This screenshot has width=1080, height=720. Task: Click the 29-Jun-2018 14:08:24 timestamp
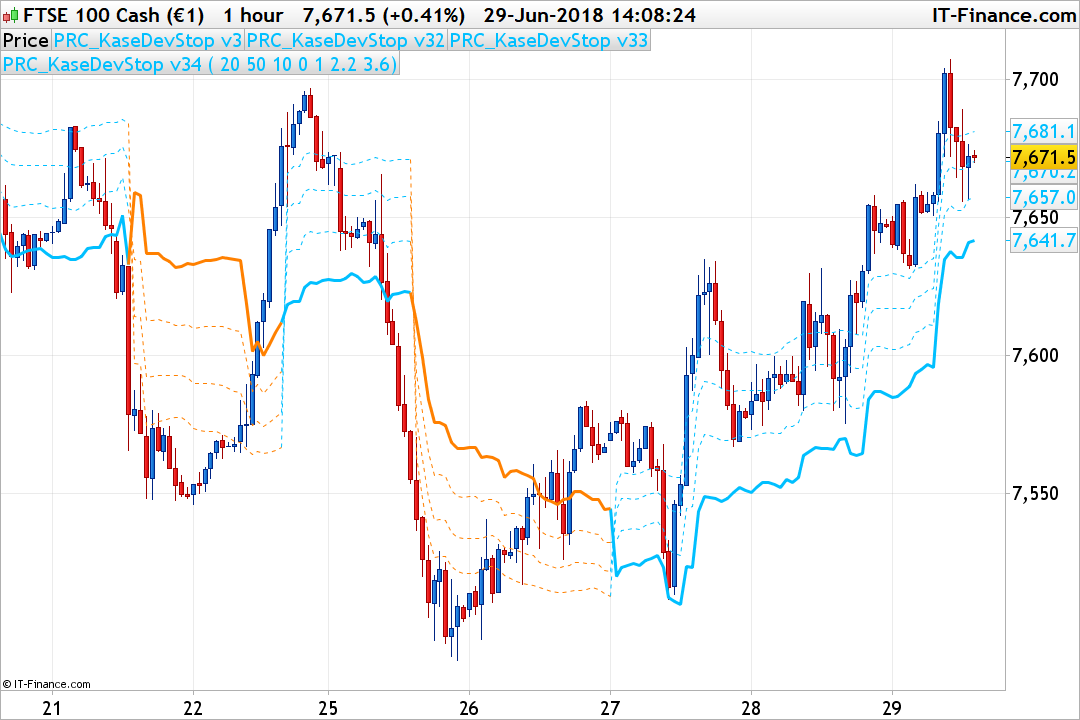[x=589, y=15]
